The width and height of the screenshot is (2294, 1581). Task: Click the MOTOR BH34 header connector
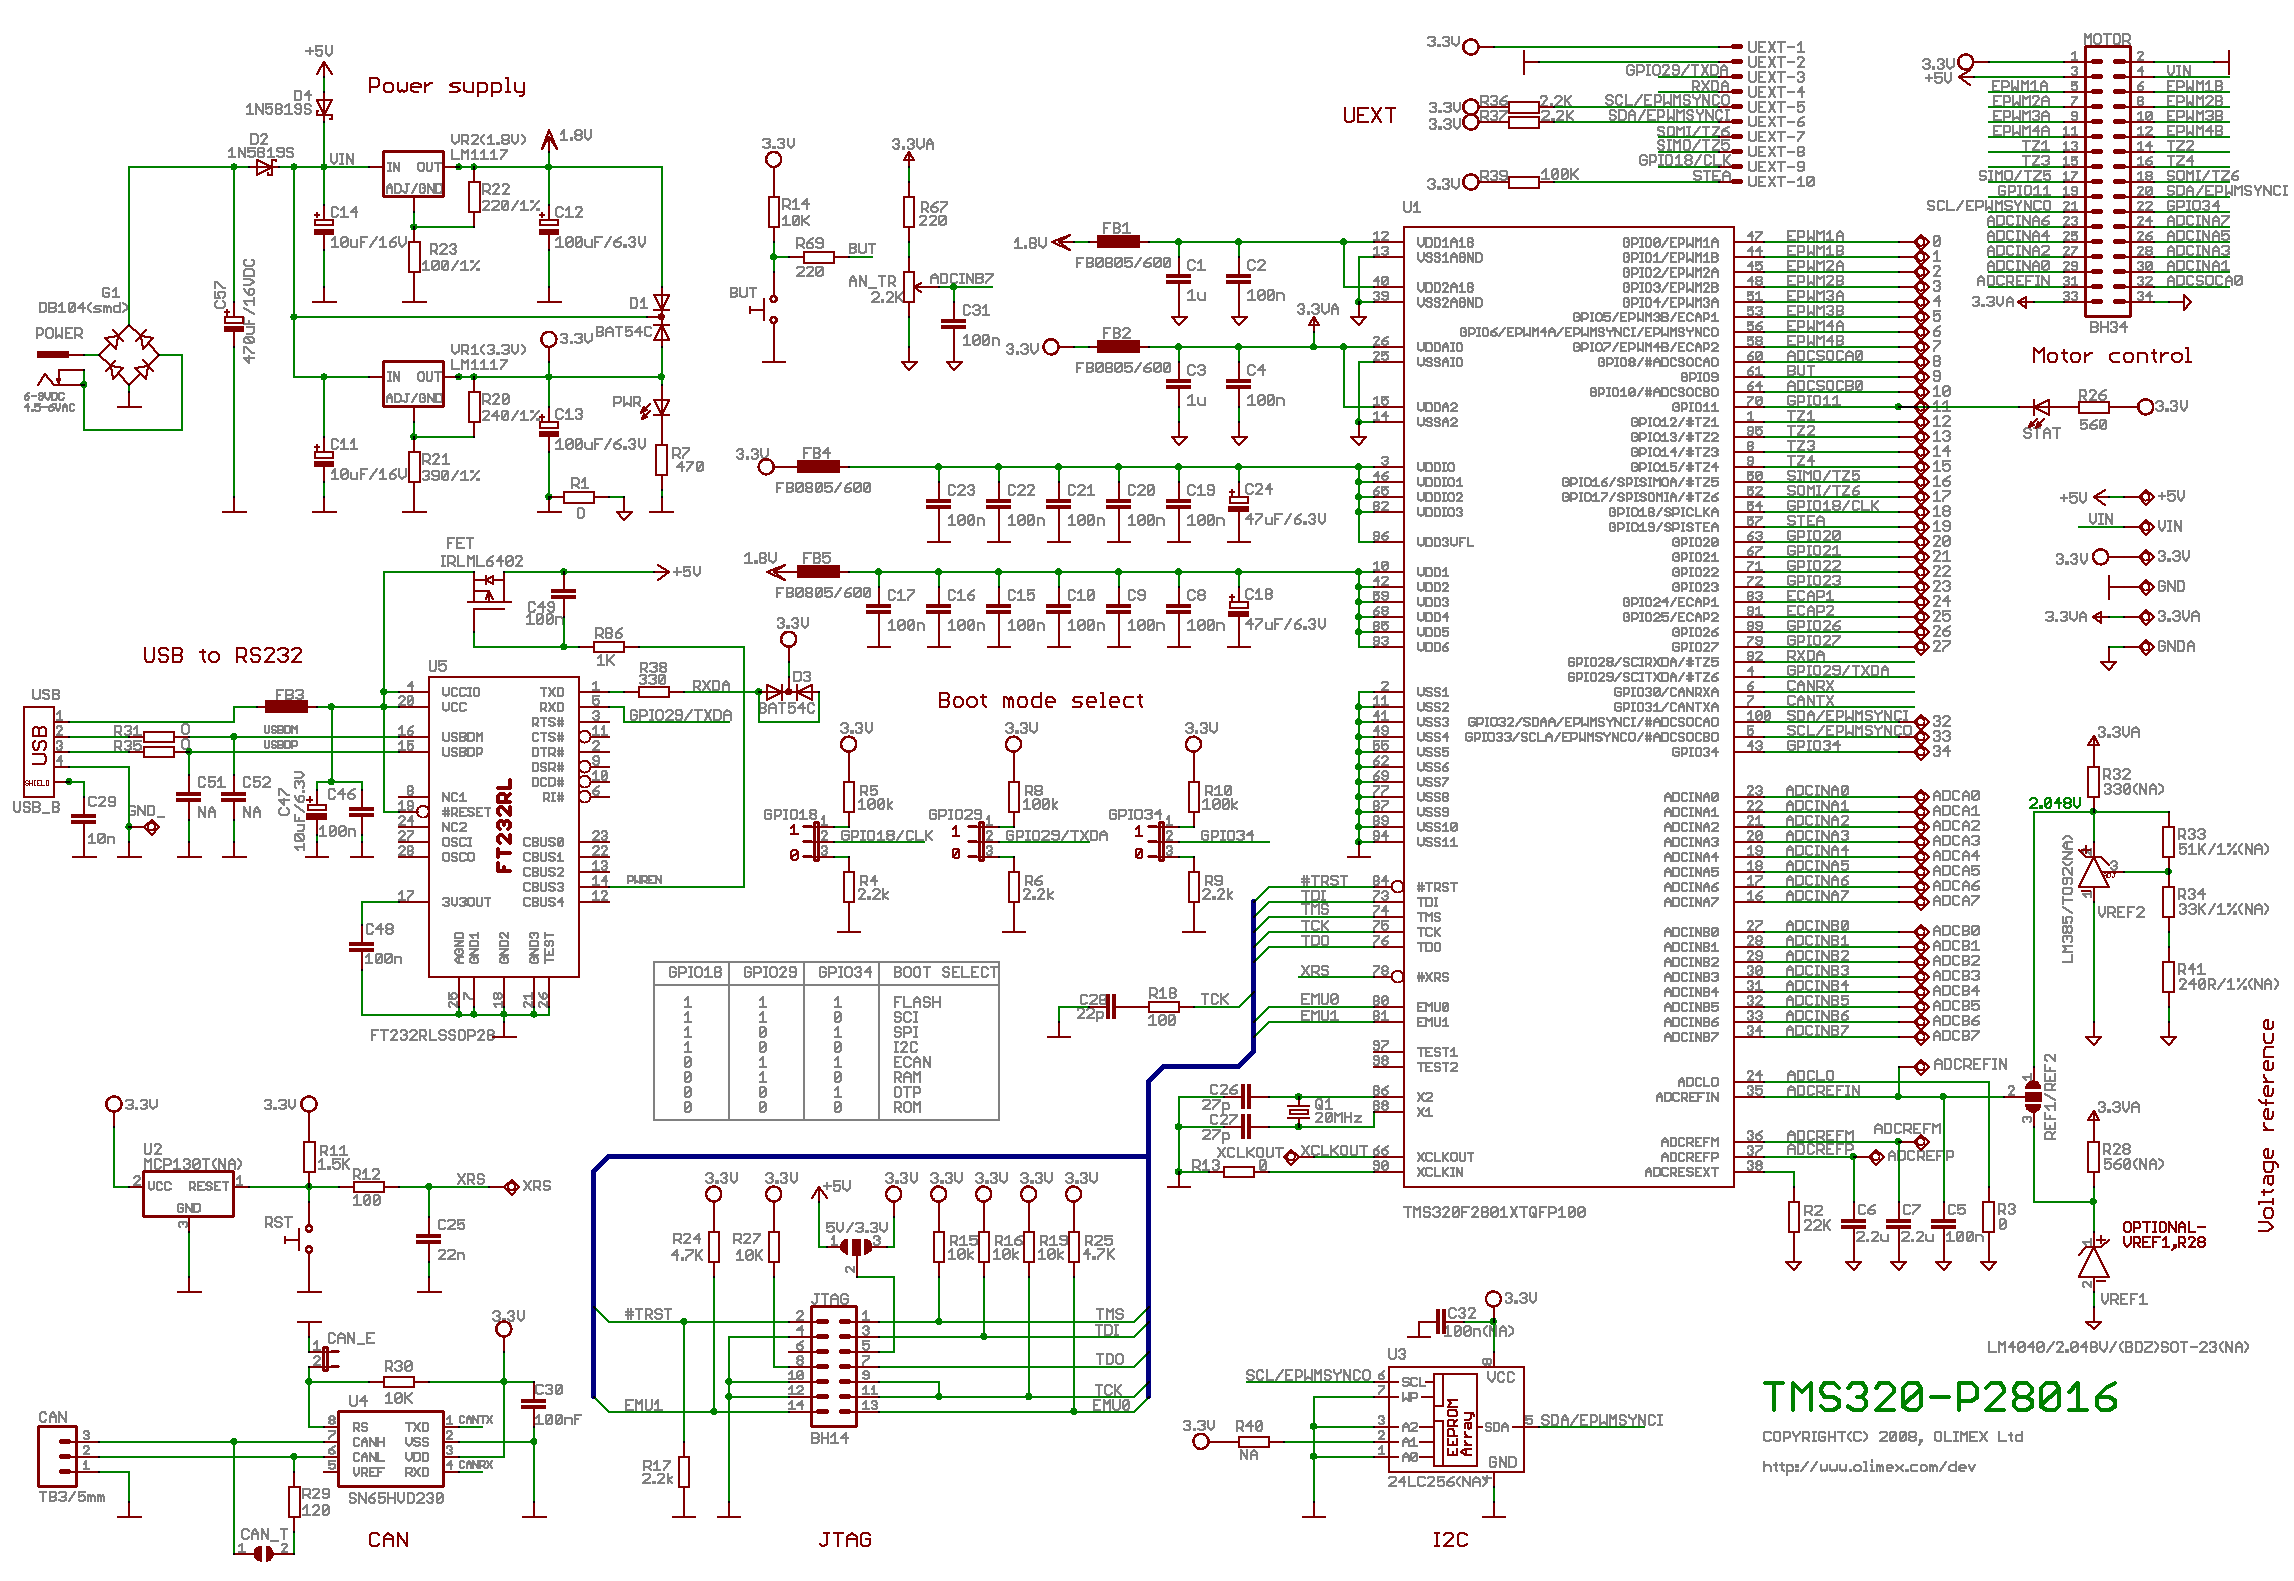click(2107, 183)
